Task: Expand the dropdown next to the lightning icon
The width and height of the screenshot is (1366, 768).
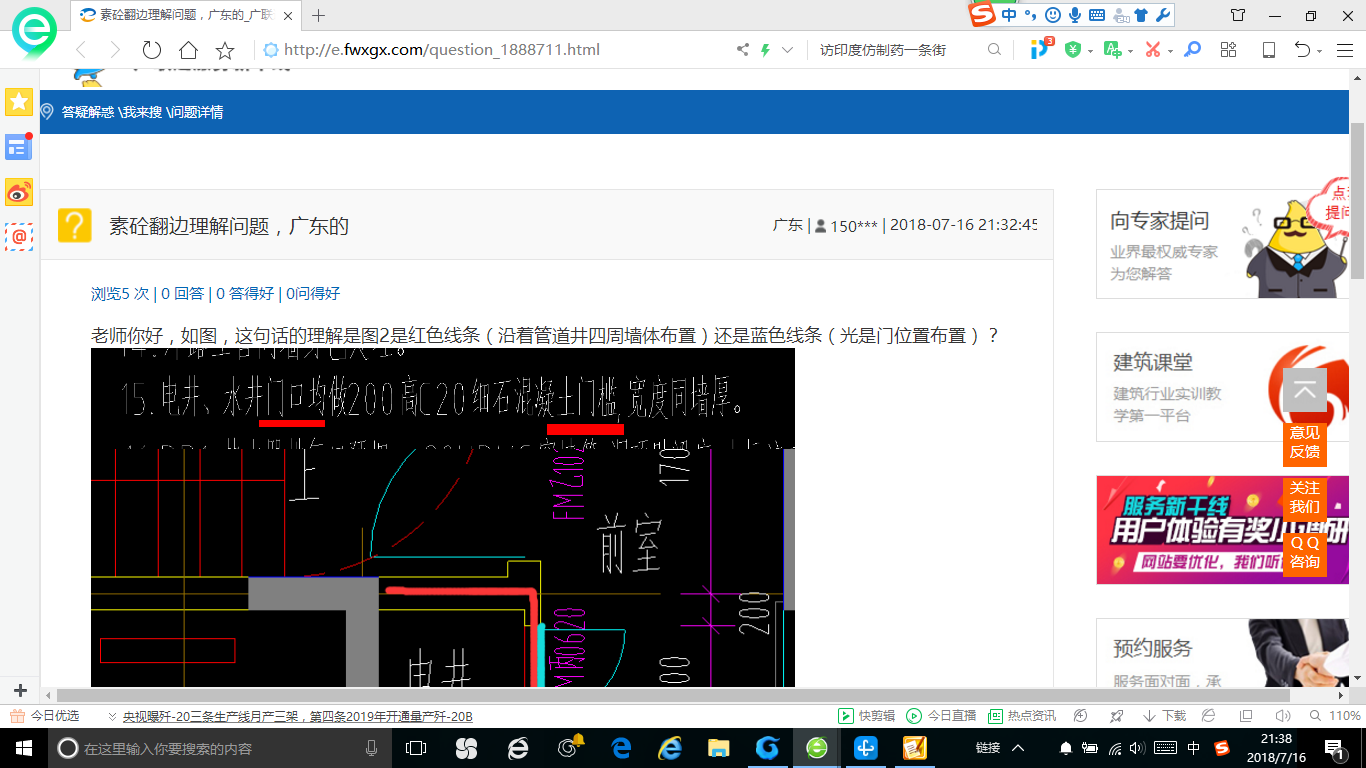Action: [787, 50]
